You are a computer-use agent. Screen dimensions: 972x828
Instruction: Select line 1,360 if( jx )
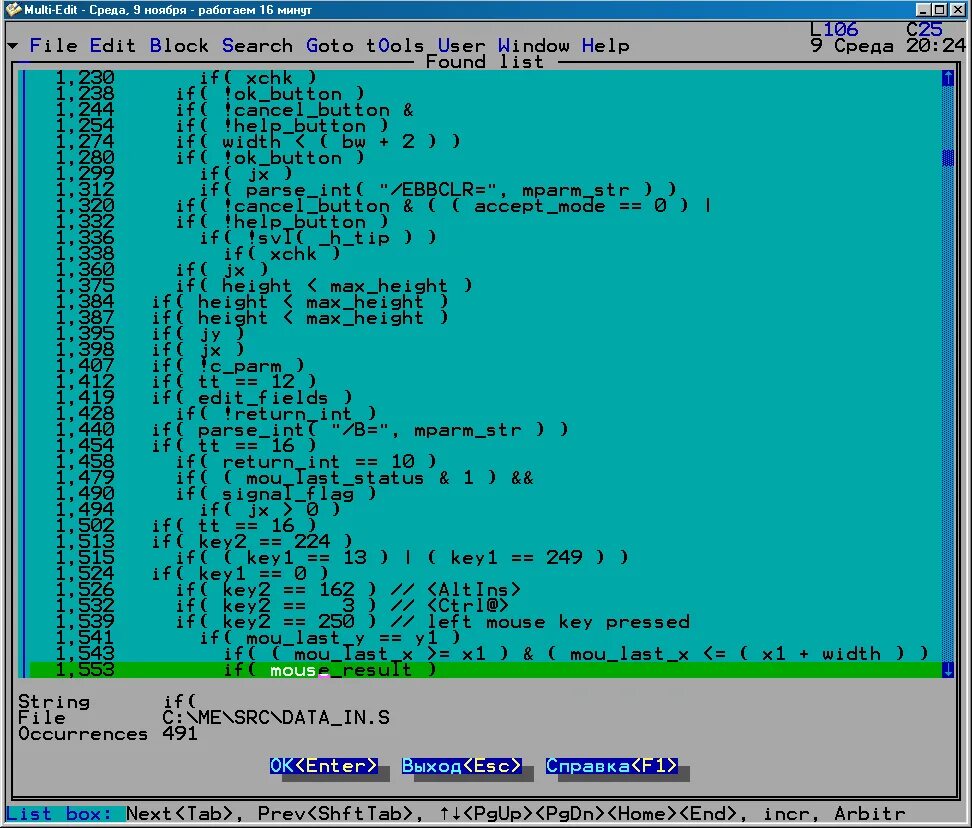pyautogui.click(x=485, y=270)
